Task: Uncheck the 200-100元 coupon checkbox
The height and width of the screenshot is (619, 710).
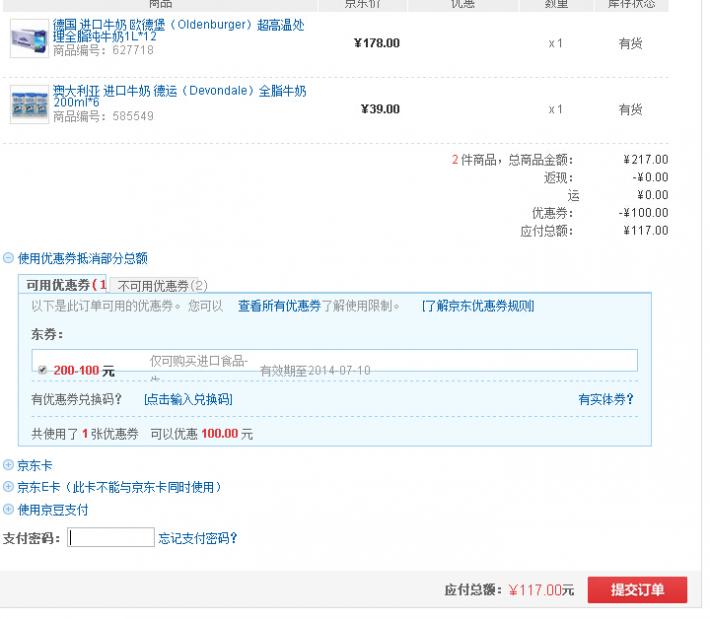Action: [42, 370]
